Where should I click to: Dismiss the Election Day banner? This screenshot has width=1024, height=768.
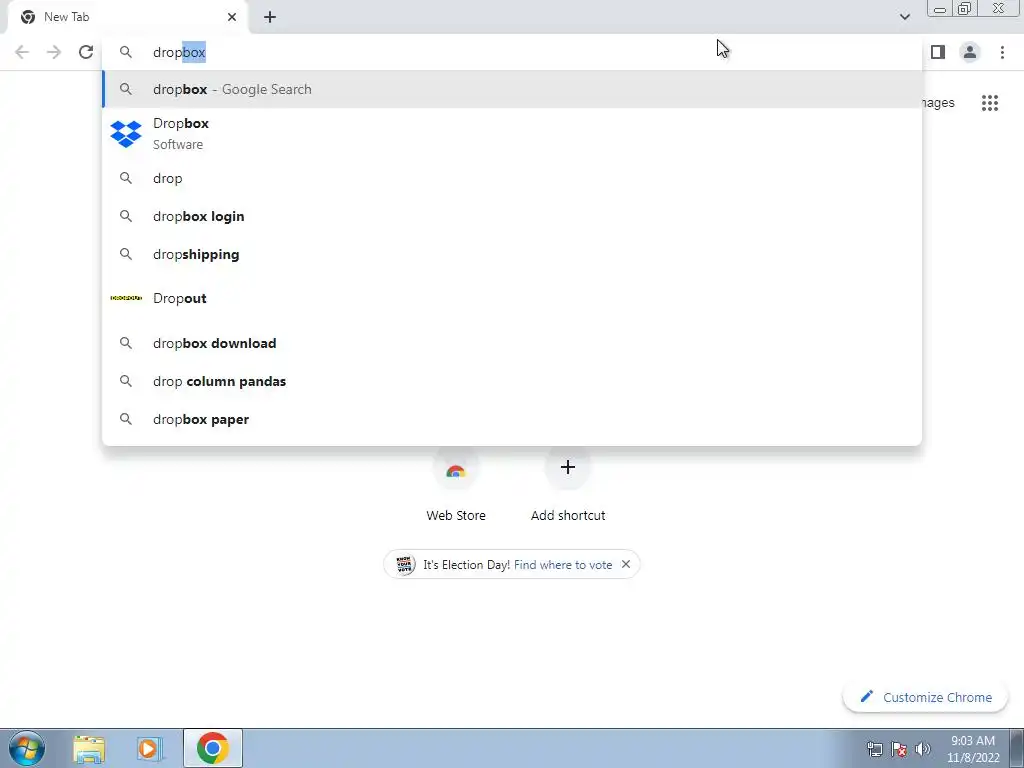pyautogui.click(x=626, y=564)
